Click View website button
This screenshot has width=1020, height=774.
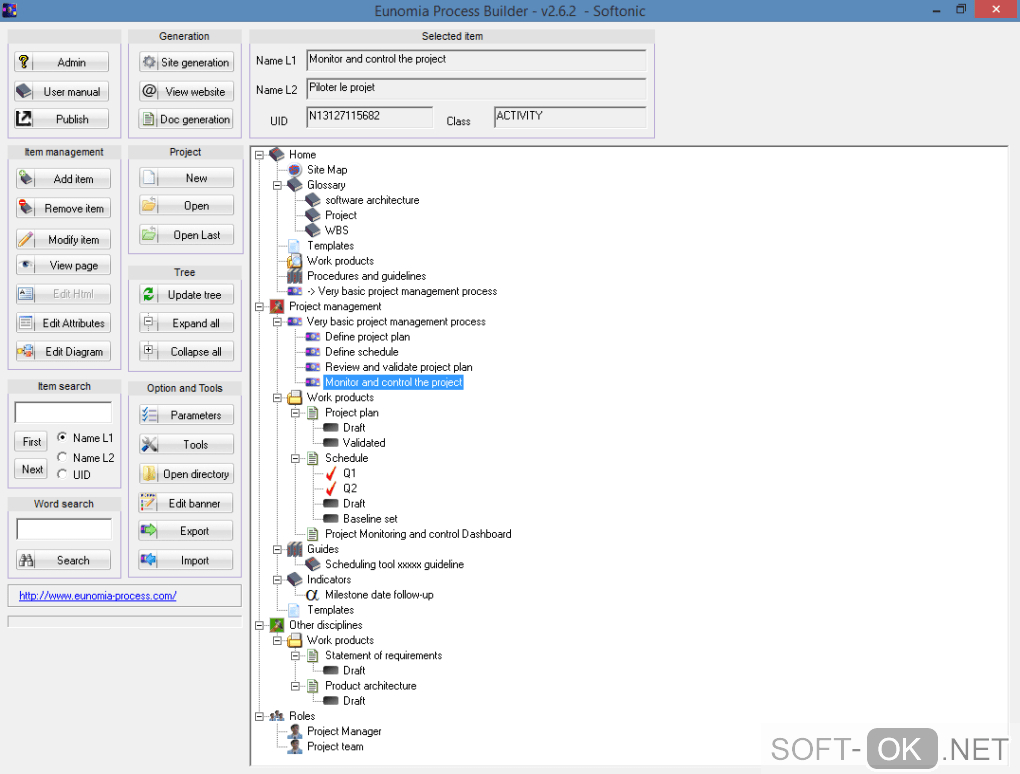click(x=186, y=92)
